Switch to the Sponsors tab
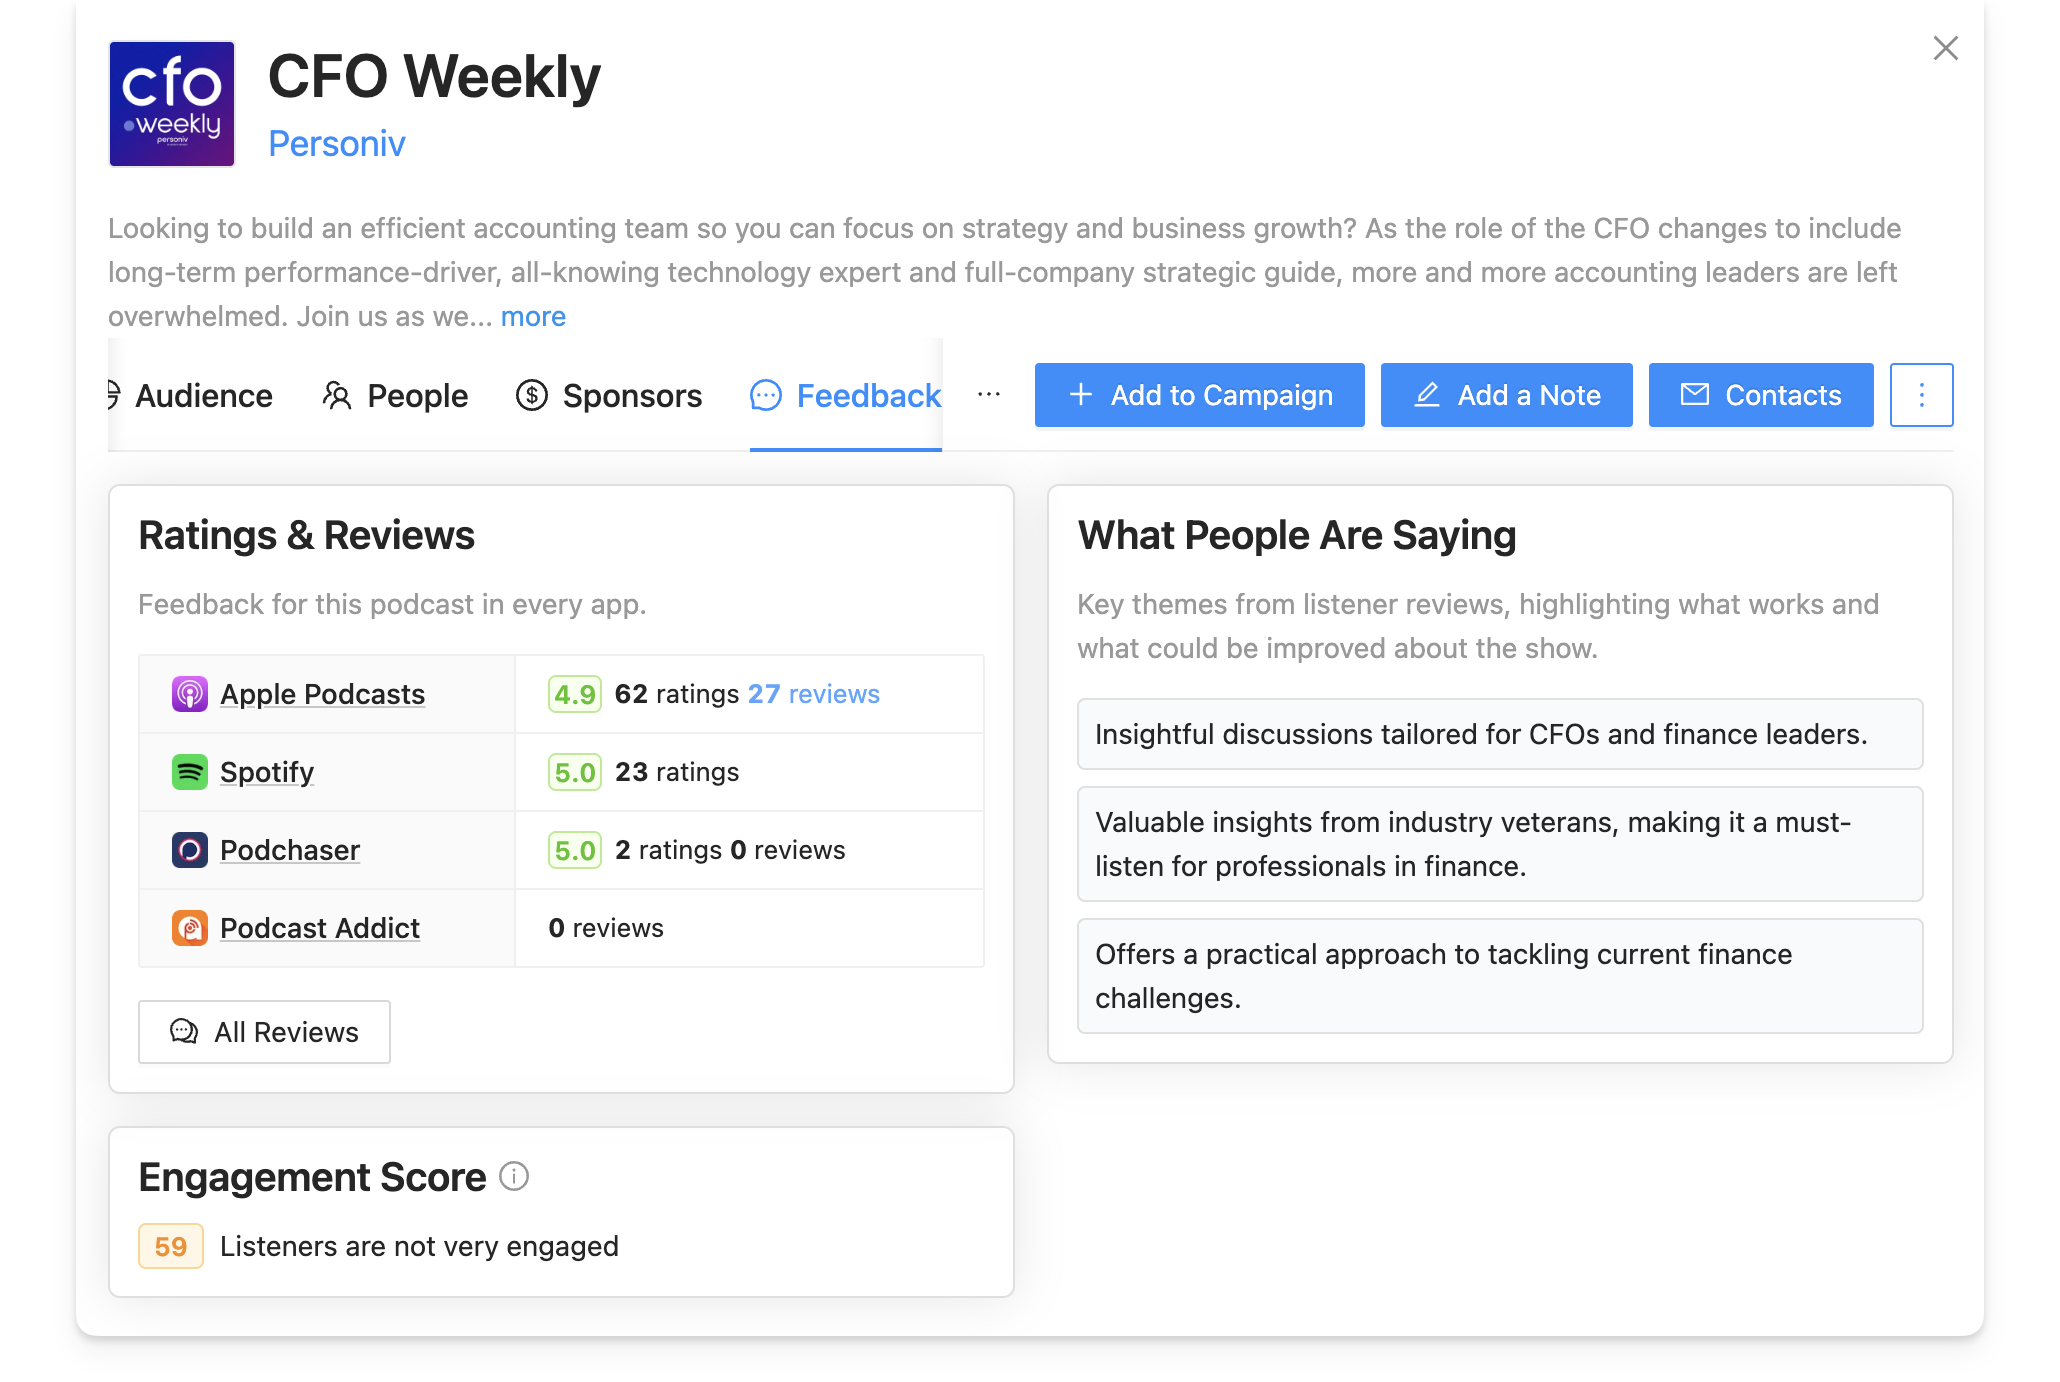Viewport: 2060px width, 1382px height. point(632,395)
